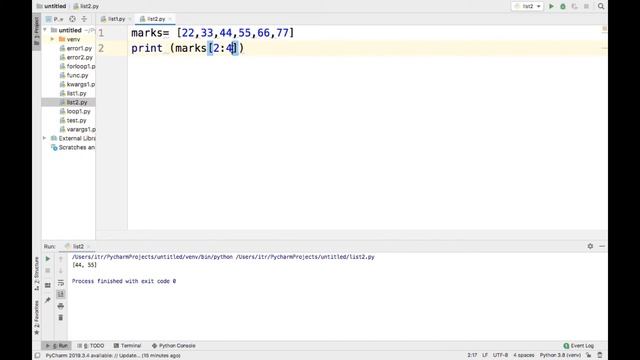Clear all console output with trash icon
The width and height of the screenshot is (640, 360).
click(61, 318)
